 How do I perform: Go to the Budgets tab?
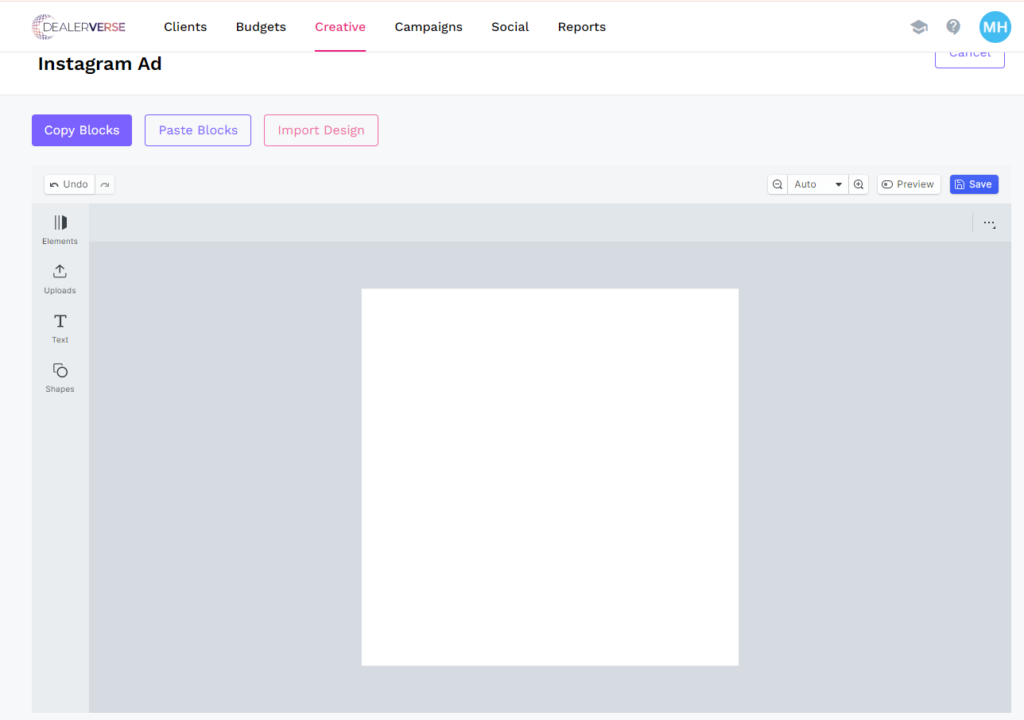[x=261, y=27]
